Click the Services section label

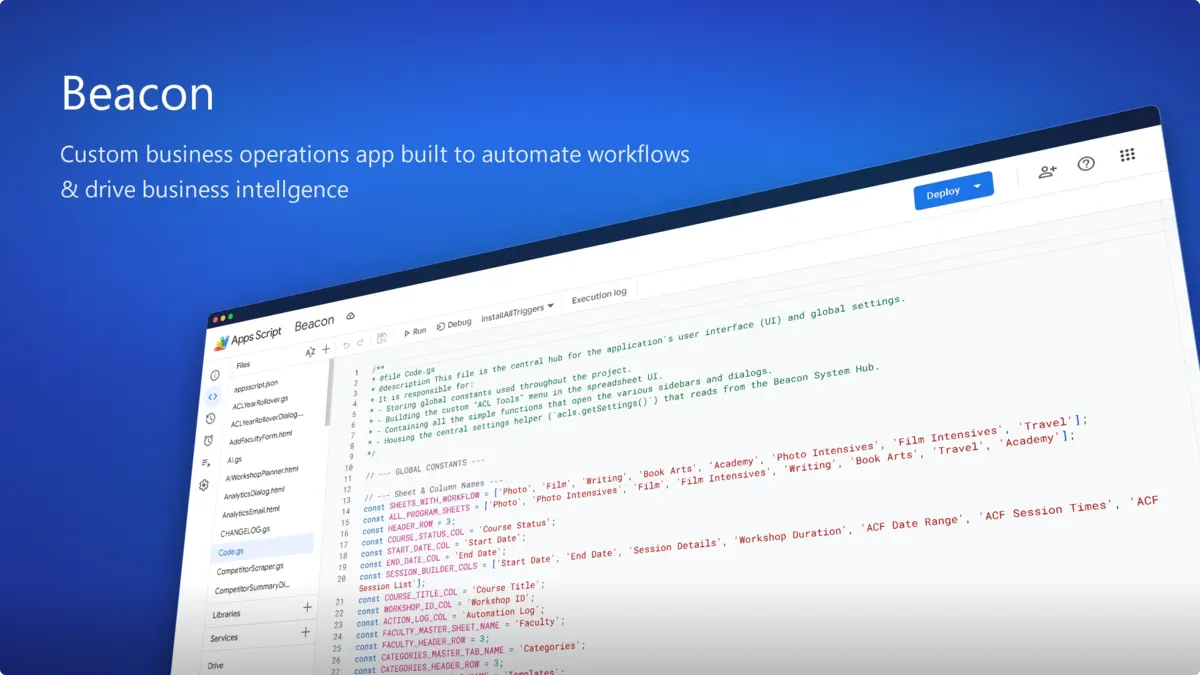224,638
